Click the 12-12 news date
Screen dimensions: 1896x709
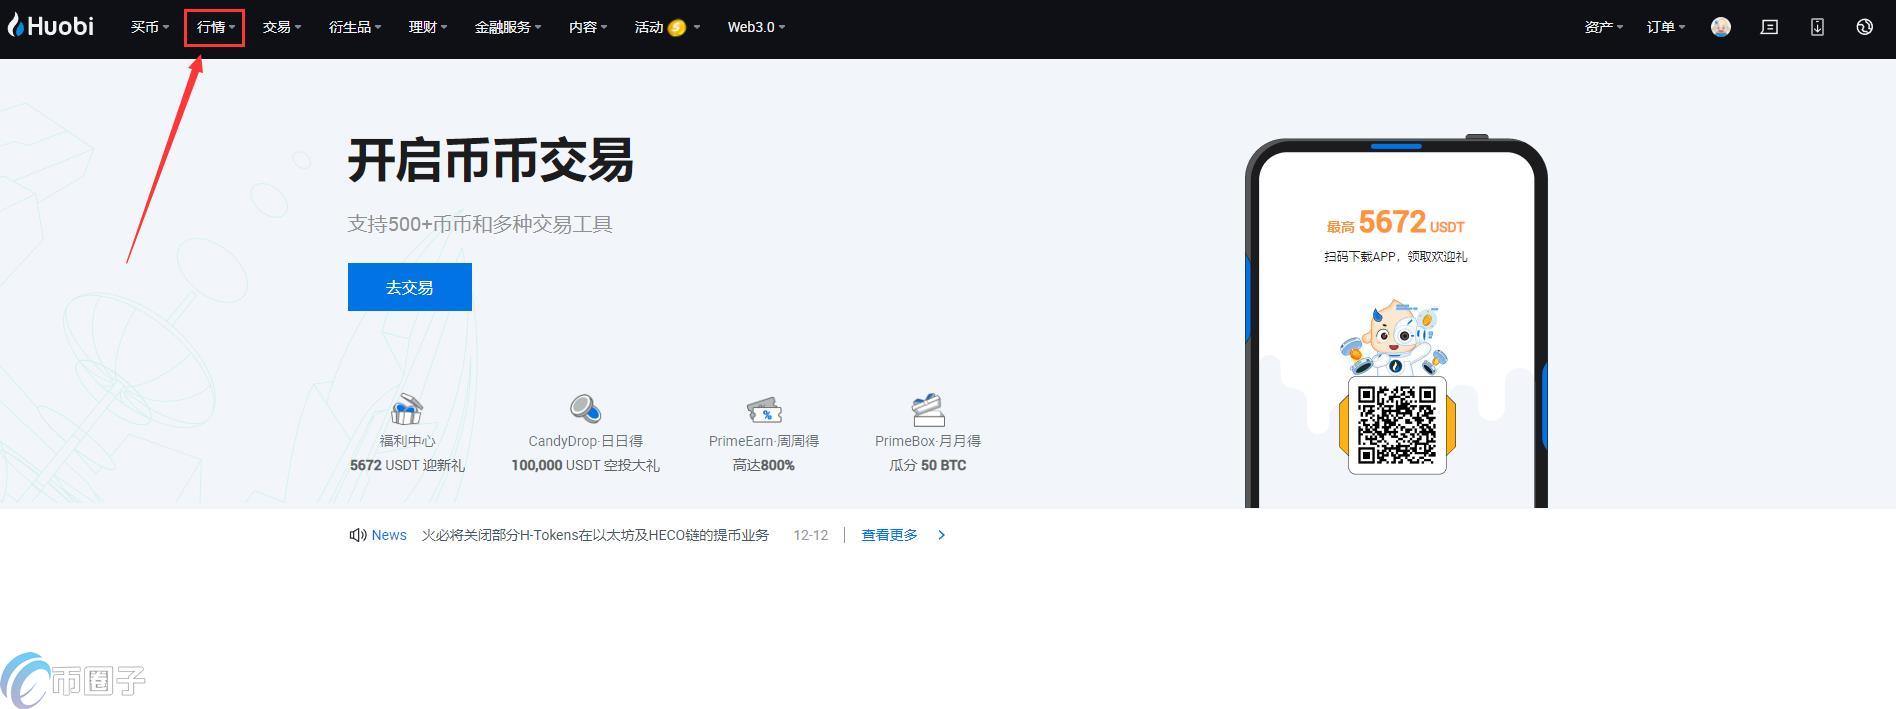811,535
